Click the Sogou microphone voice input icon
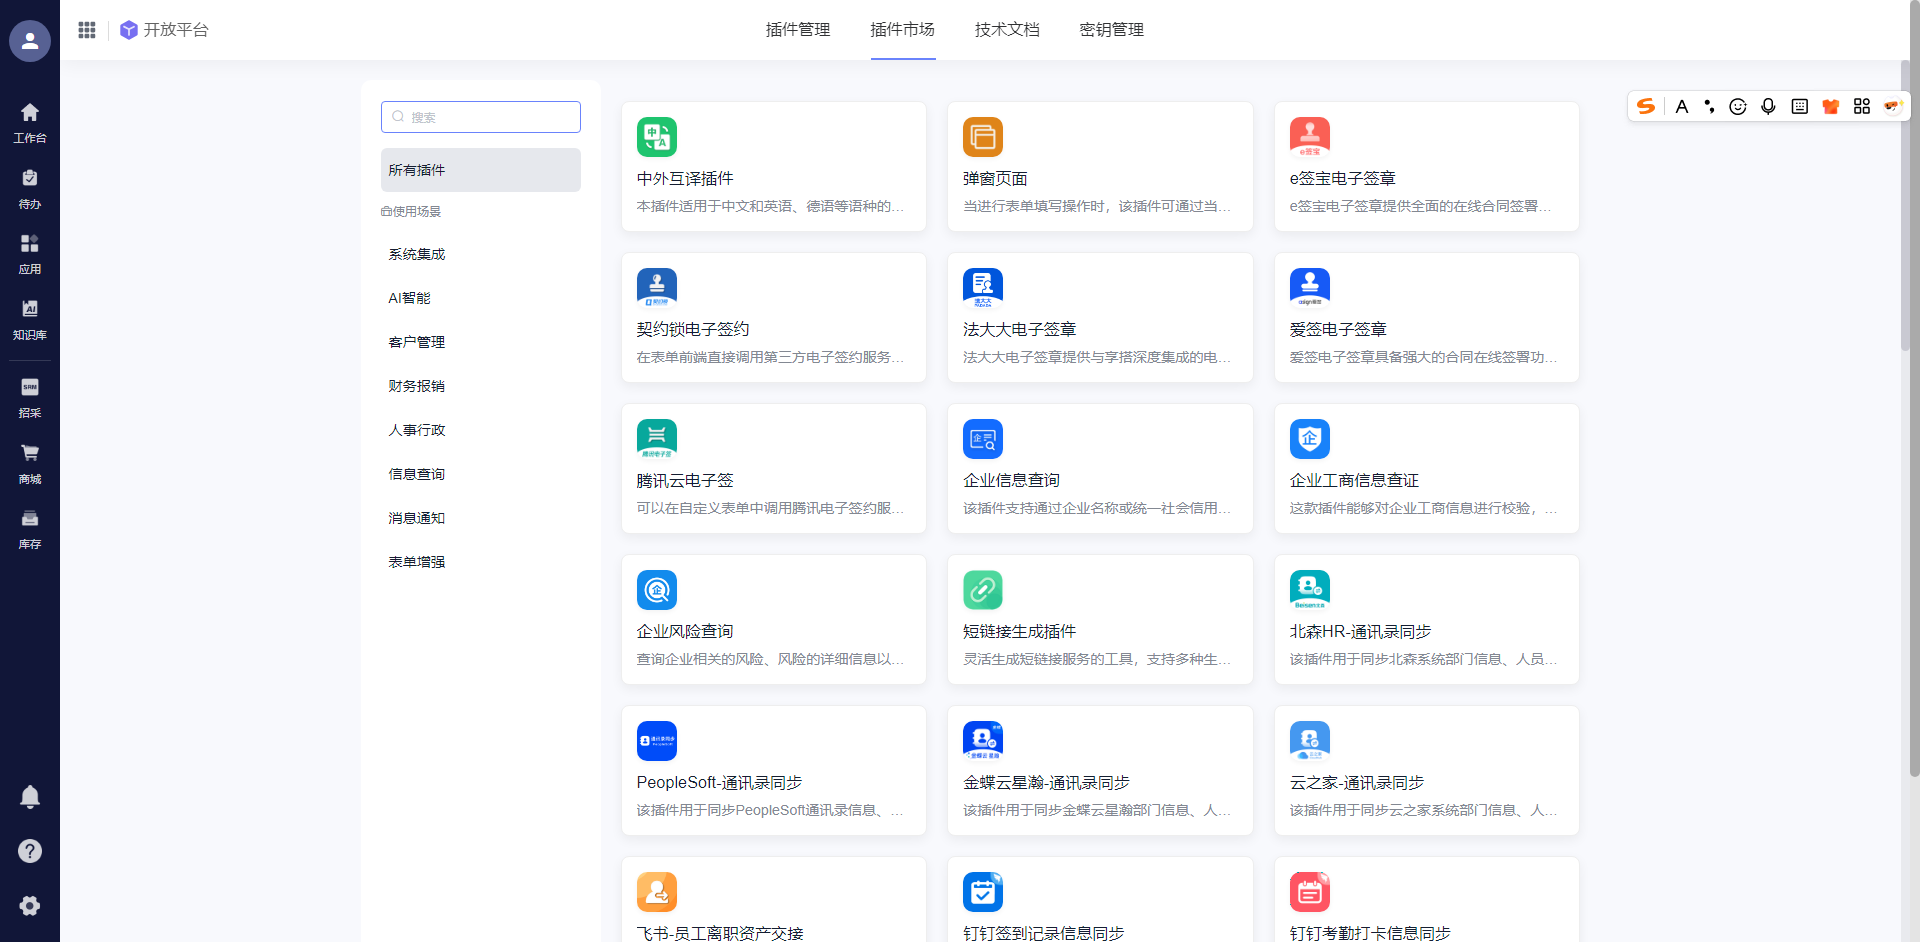 (x=1768, y=107)
